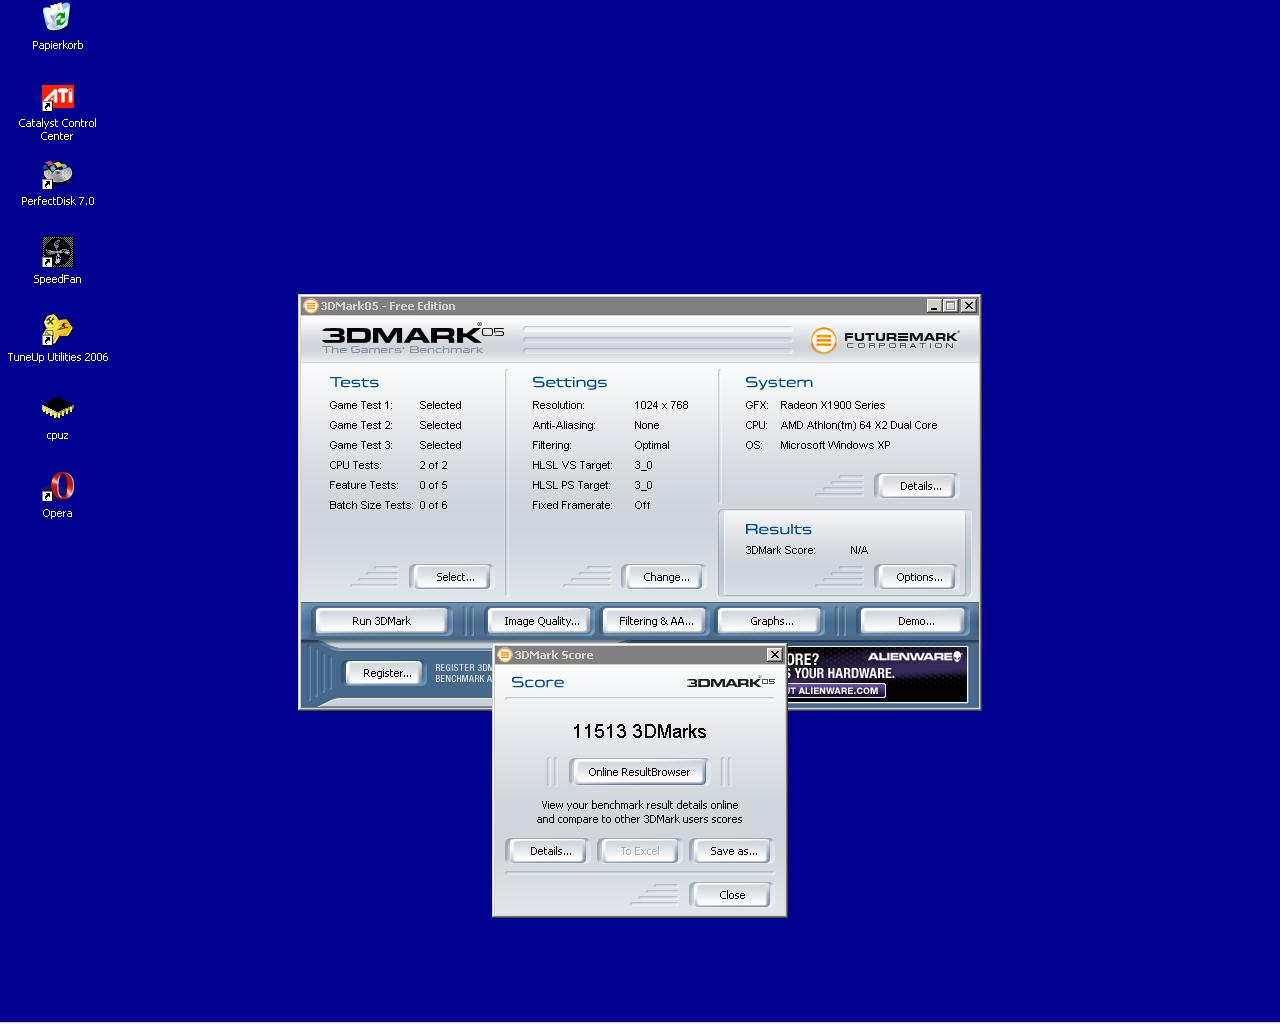This screenshot has height=1024, width=1280.
Task: Click the Fixed Framerate Off value
Action: pos(642,505)
